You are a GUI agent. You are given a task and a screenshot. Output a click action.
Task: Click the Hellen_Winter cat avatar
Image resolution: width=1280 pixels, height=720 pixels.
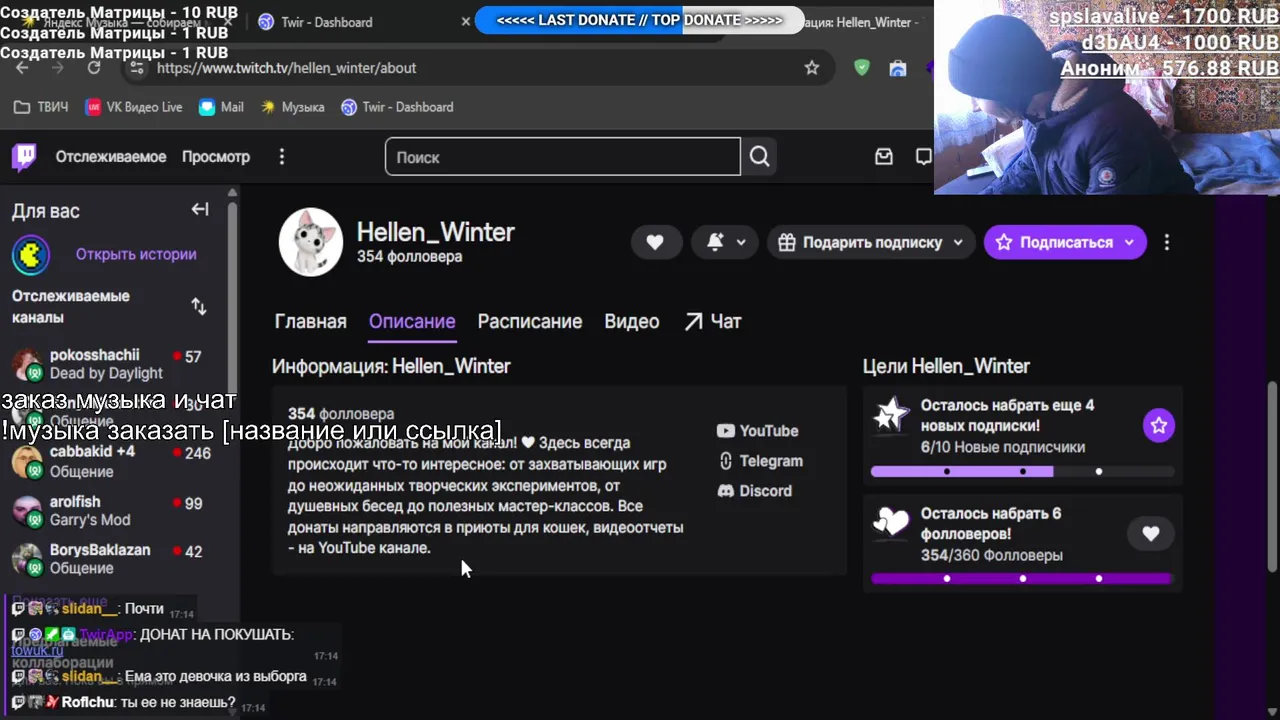pyautogui.click(x=311, y=242)
